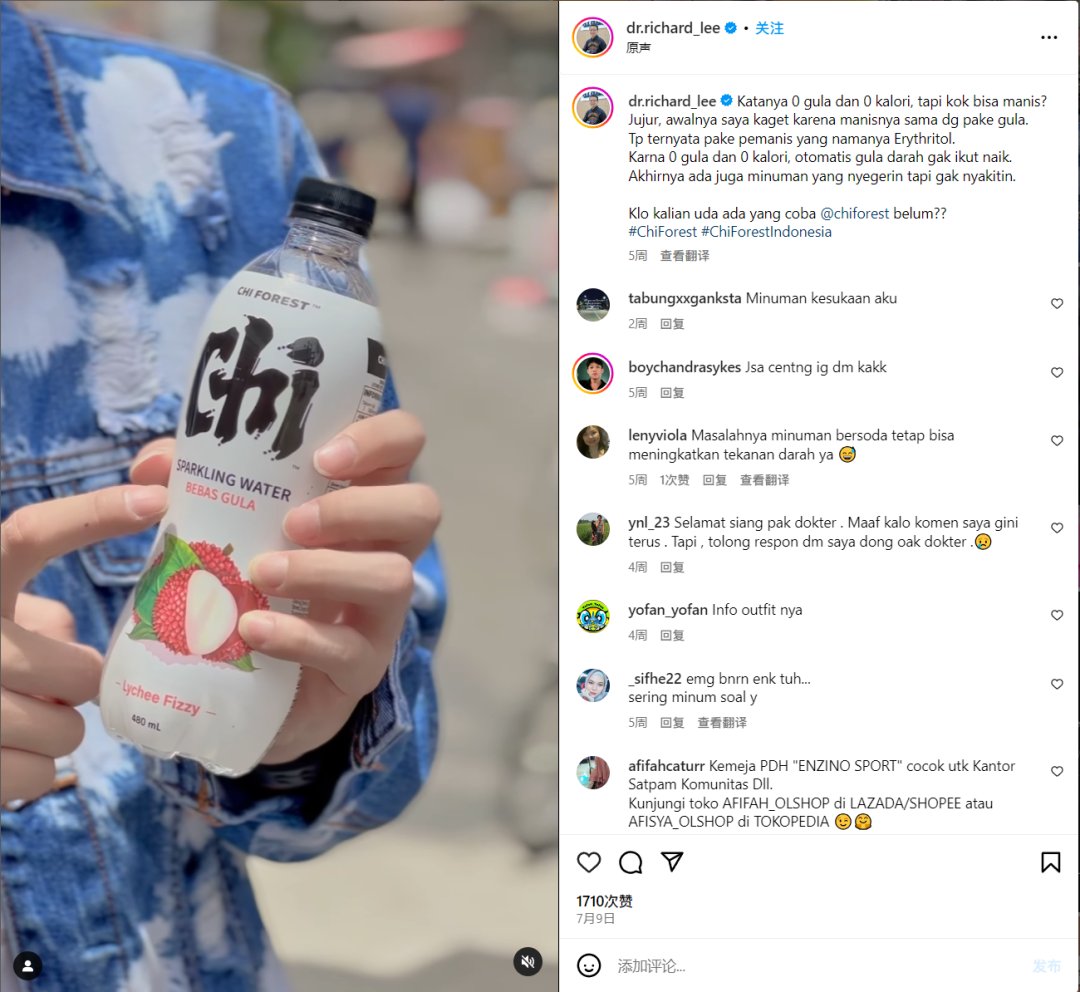Reply to boychandrasykes' comment
The image size is (1080, 992).
coord(672,393)
